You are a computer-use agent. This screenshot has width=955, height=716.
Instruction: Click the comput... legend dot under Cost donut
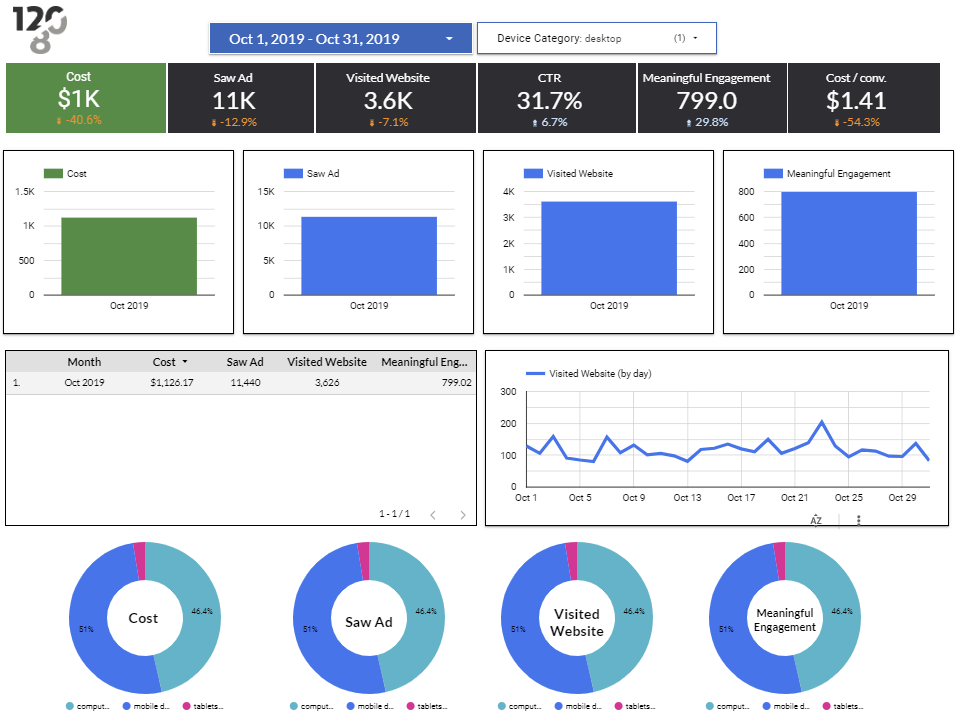click(70, 706)
